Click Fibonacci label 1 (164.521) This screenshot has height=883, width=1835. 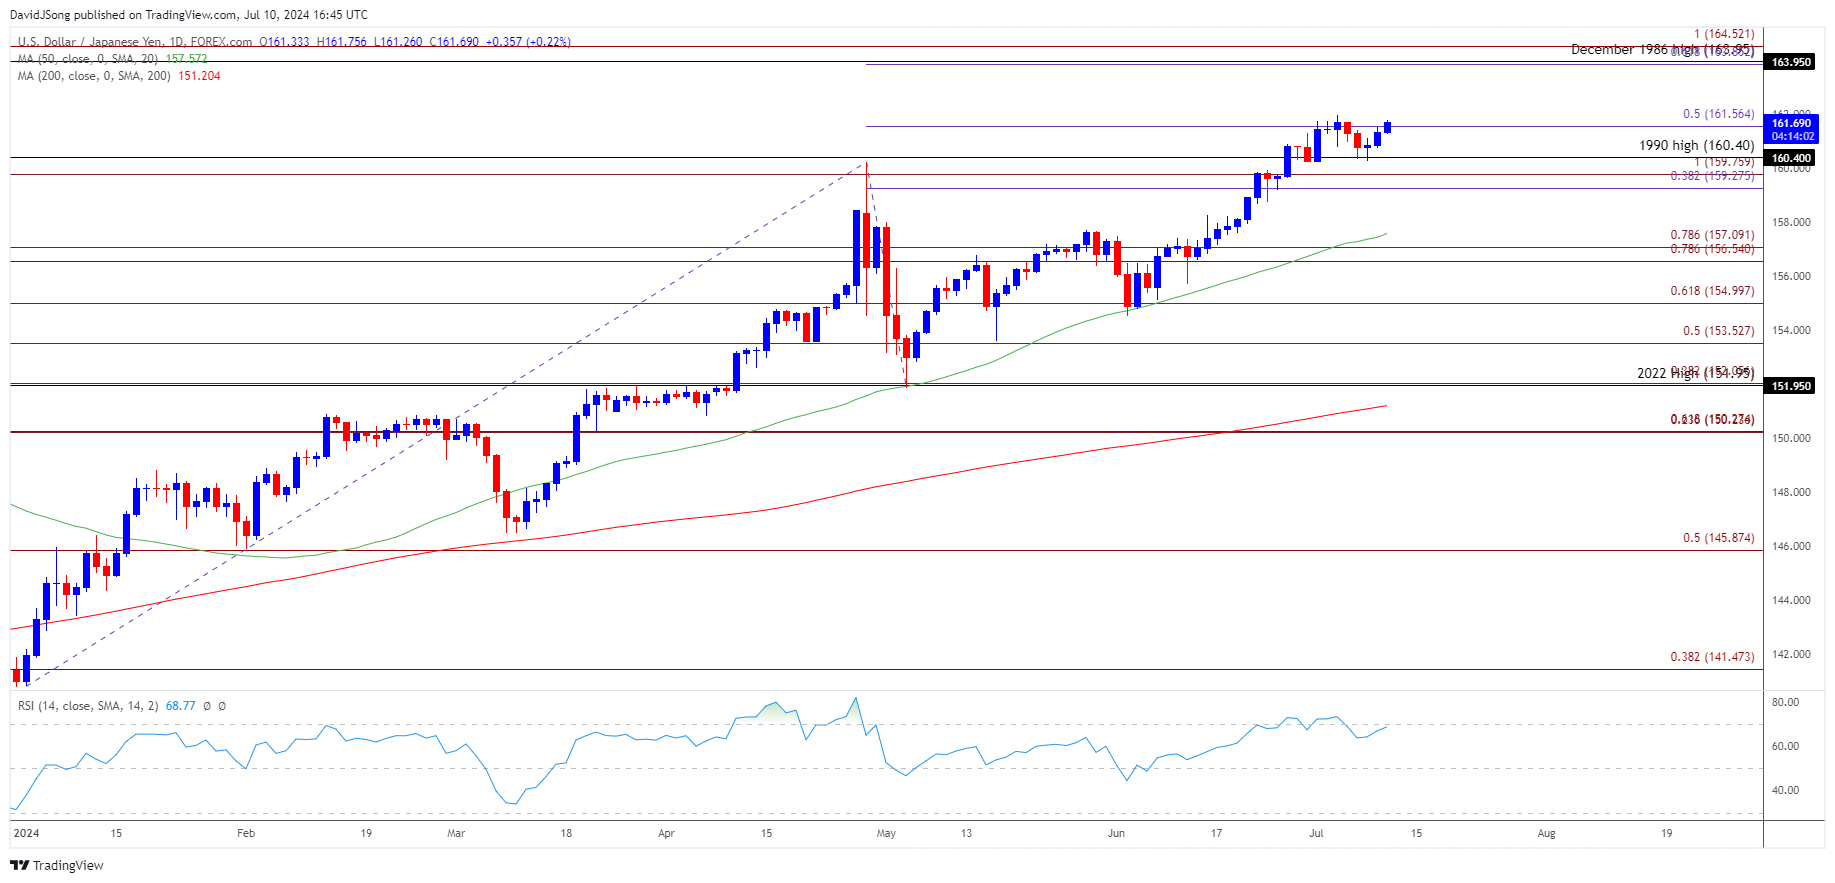point(1724,34)
